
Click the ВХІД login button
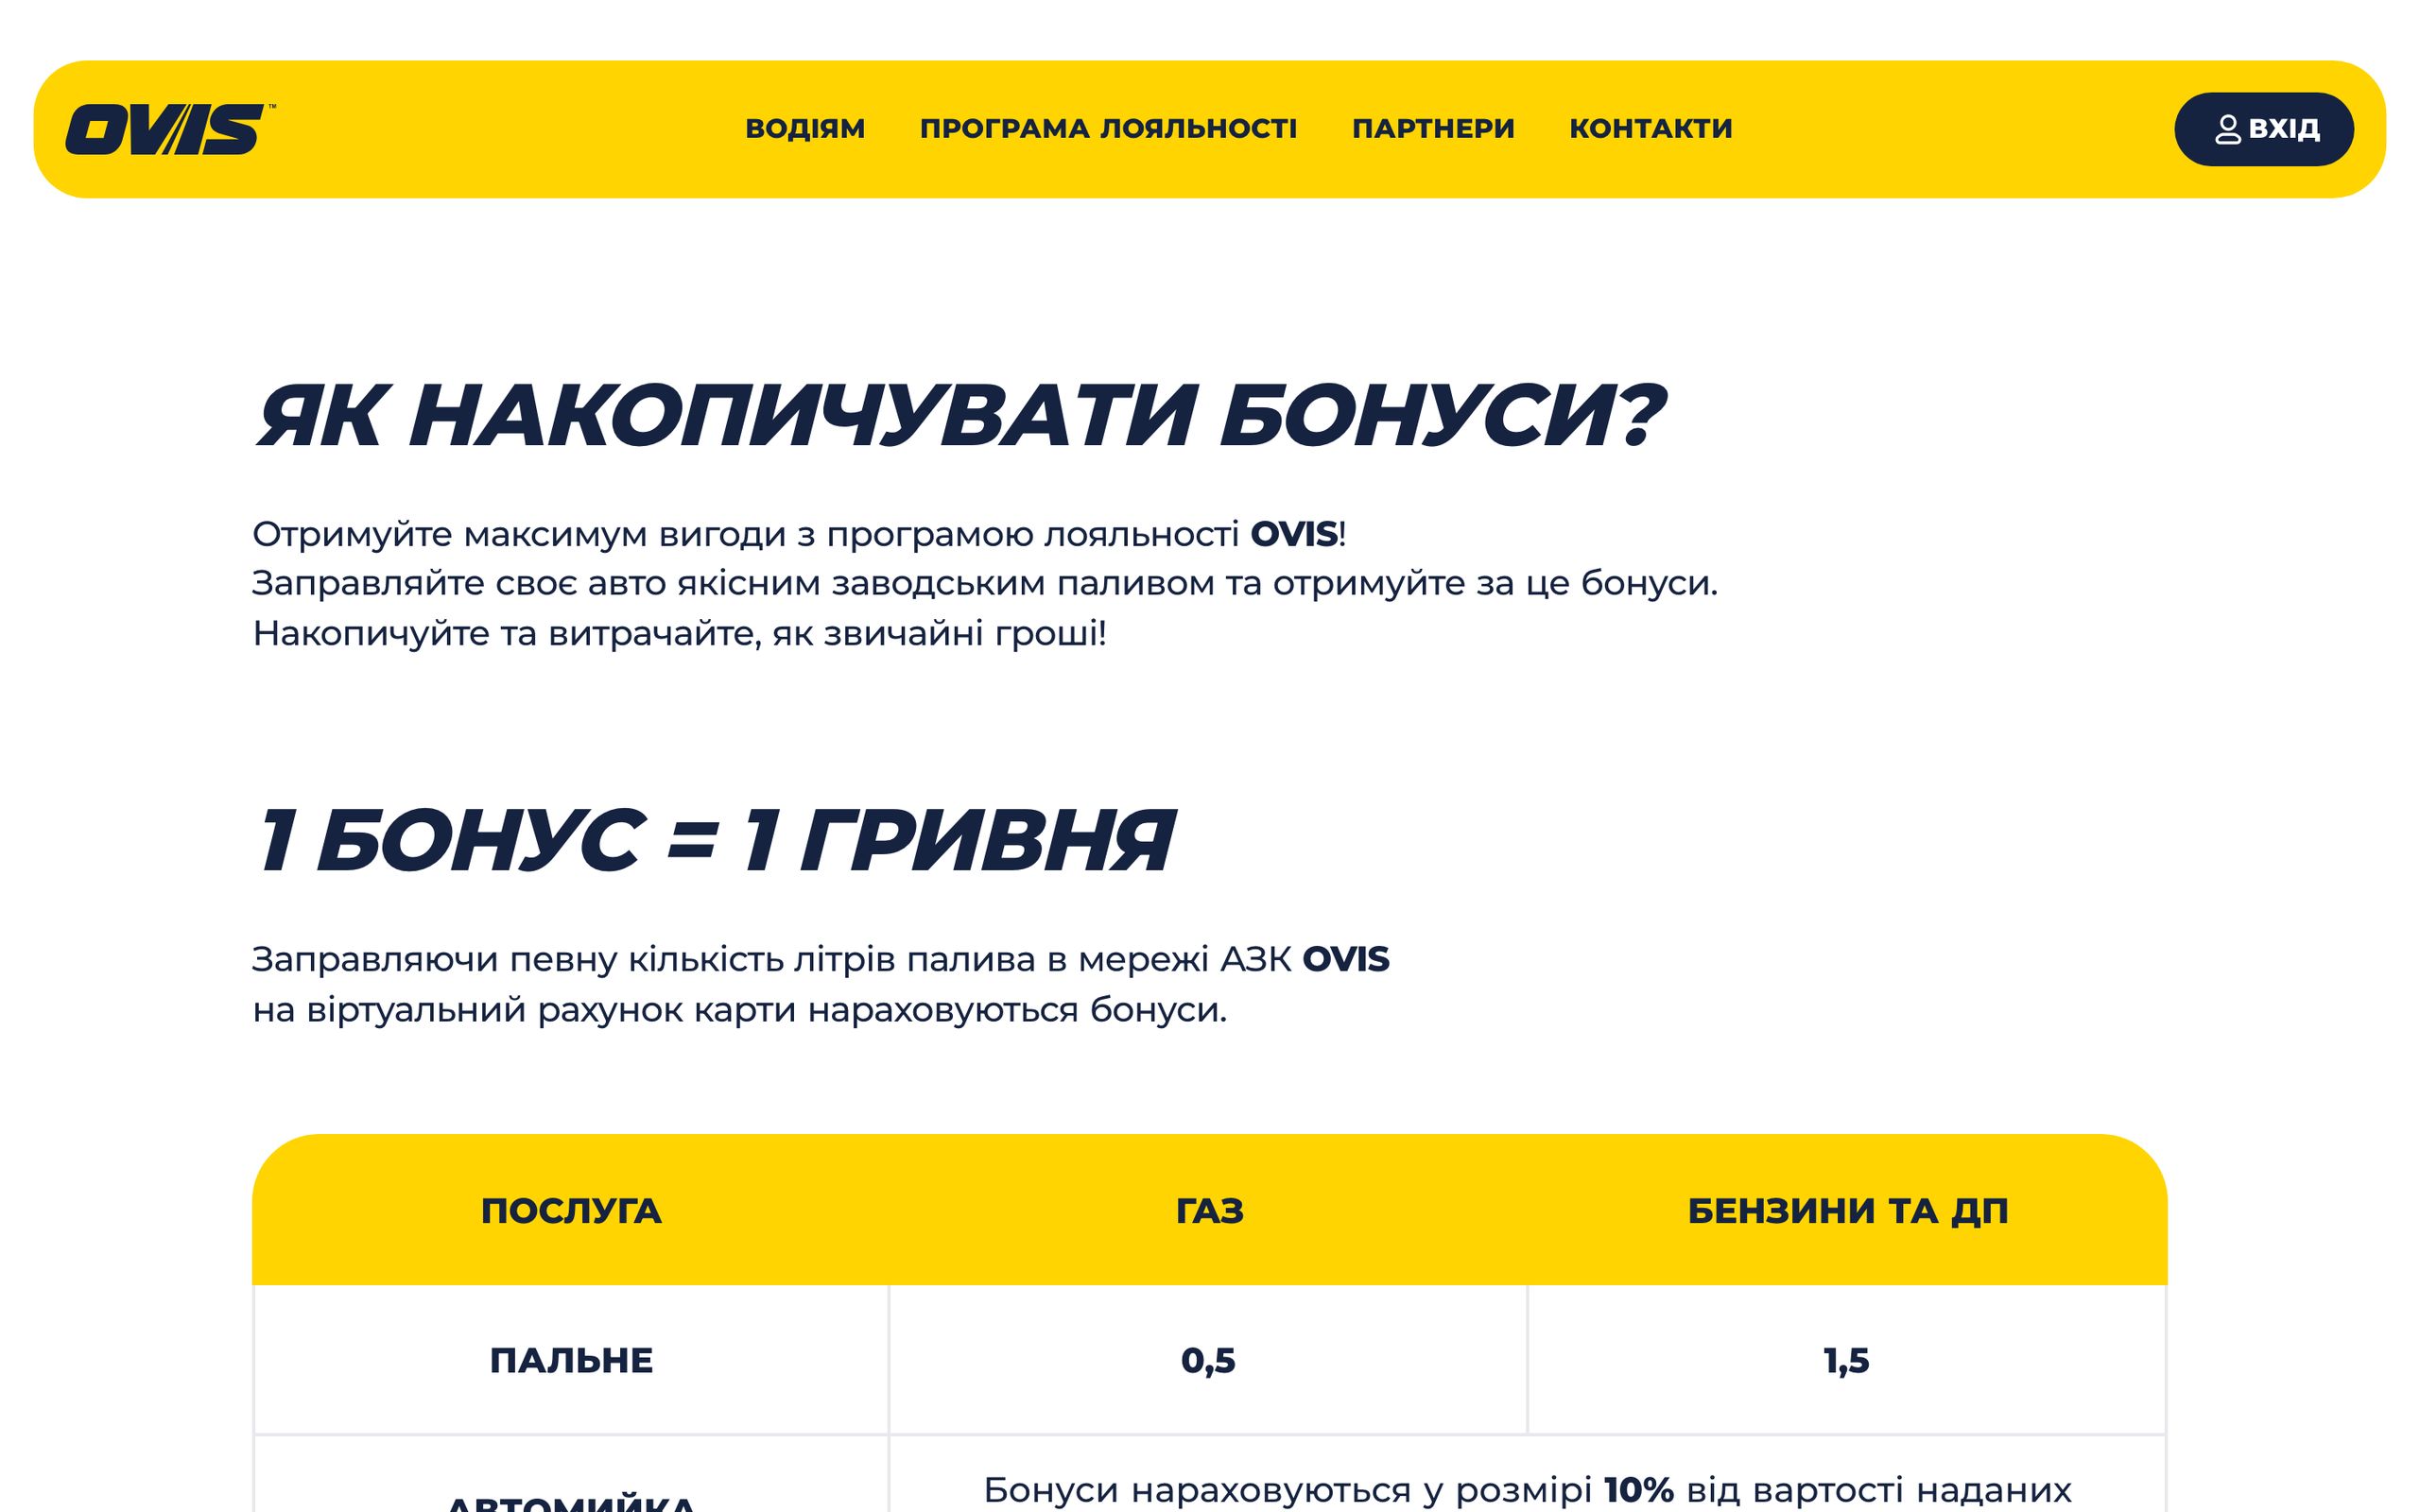point(2264,129)
